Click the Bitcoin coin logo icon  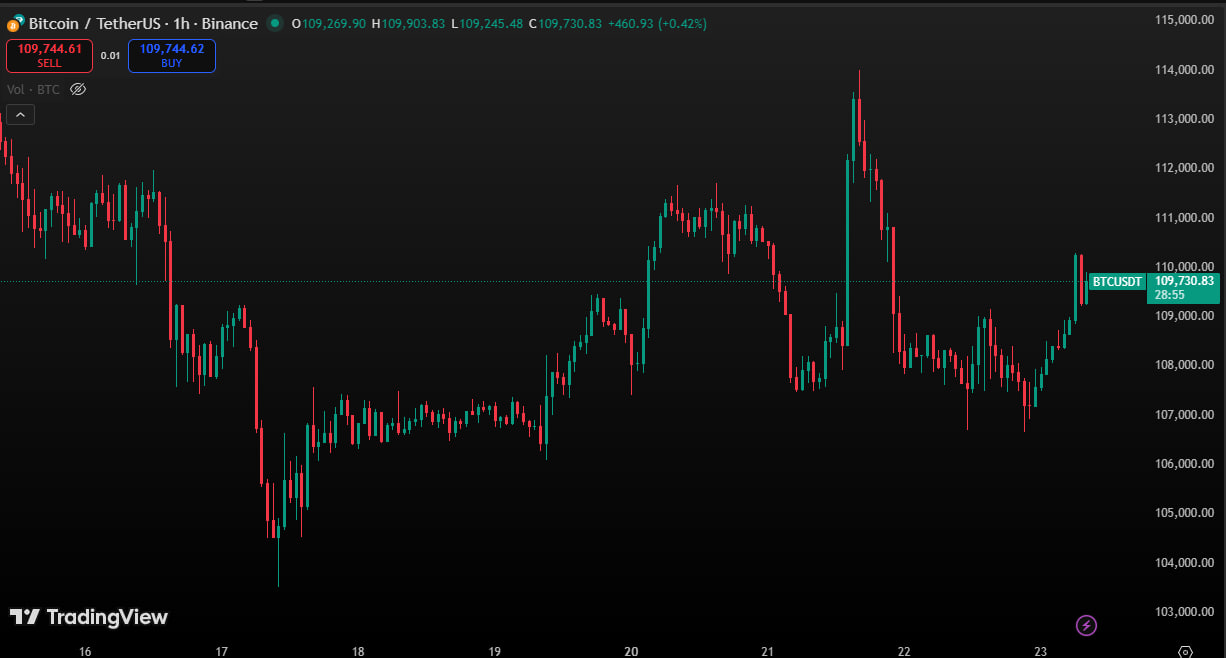click(15, 23)
